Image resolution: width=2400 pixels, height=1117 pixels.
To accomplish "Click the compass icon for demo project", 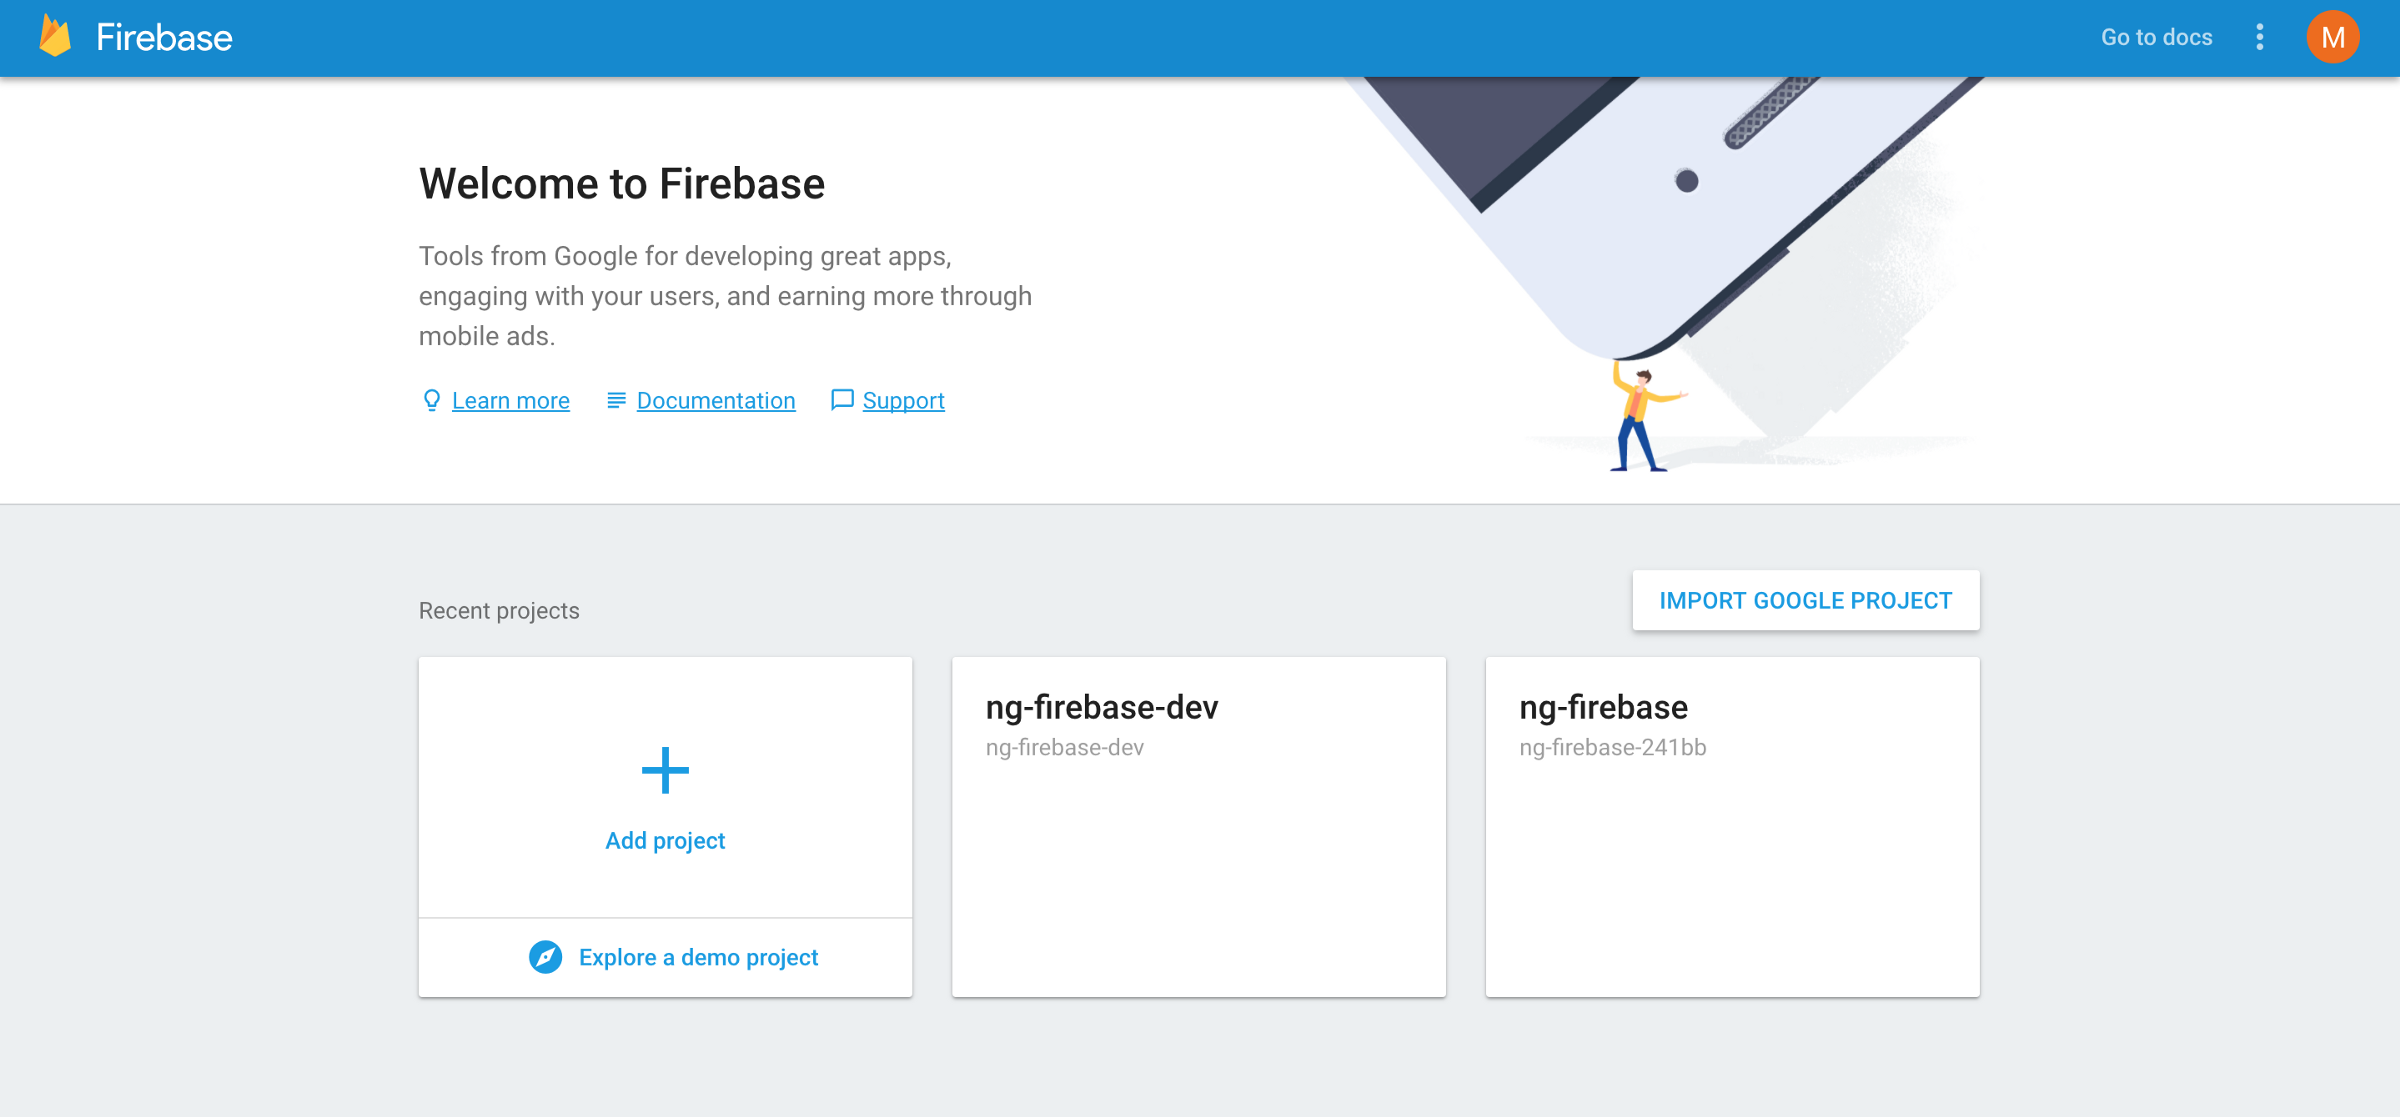I will click(x=545, y=957).
